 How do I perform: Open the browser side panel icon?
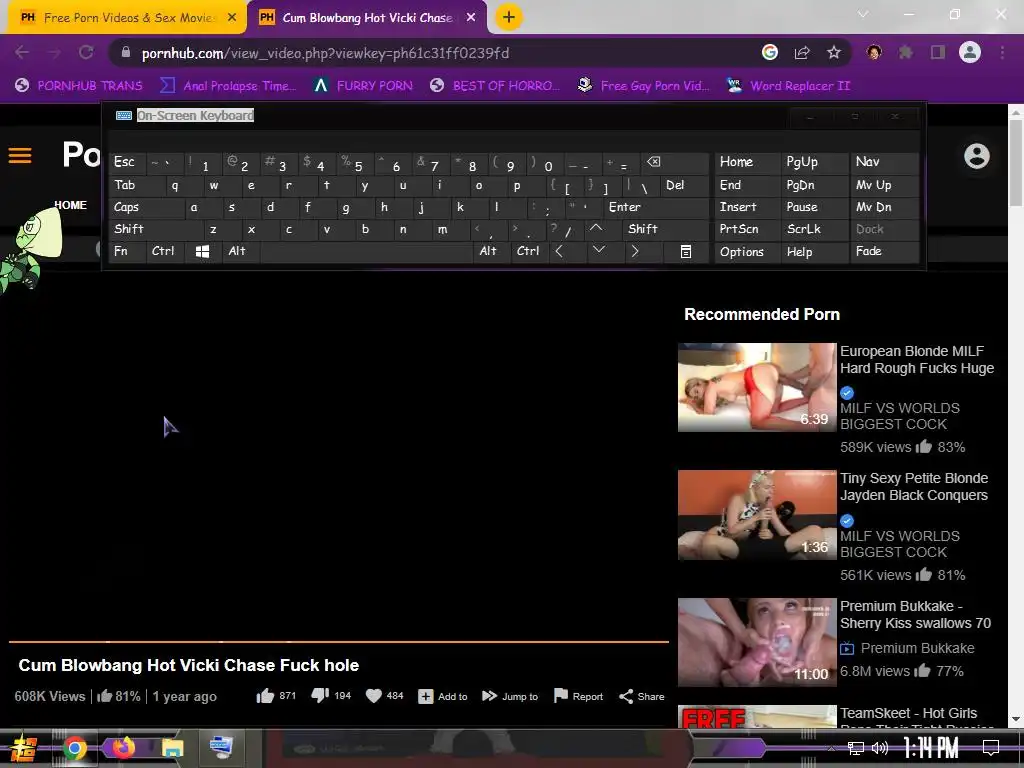pos(938,52)
